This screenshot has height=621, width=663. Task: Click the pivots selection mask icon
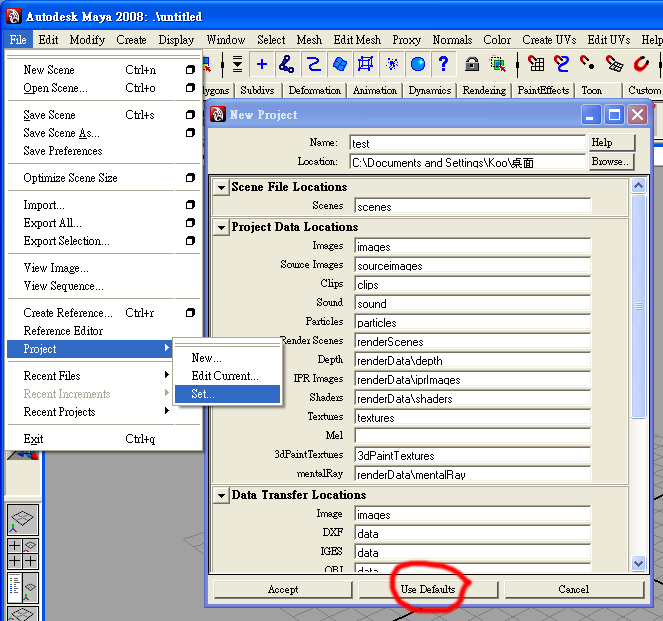tap(392, 64)
